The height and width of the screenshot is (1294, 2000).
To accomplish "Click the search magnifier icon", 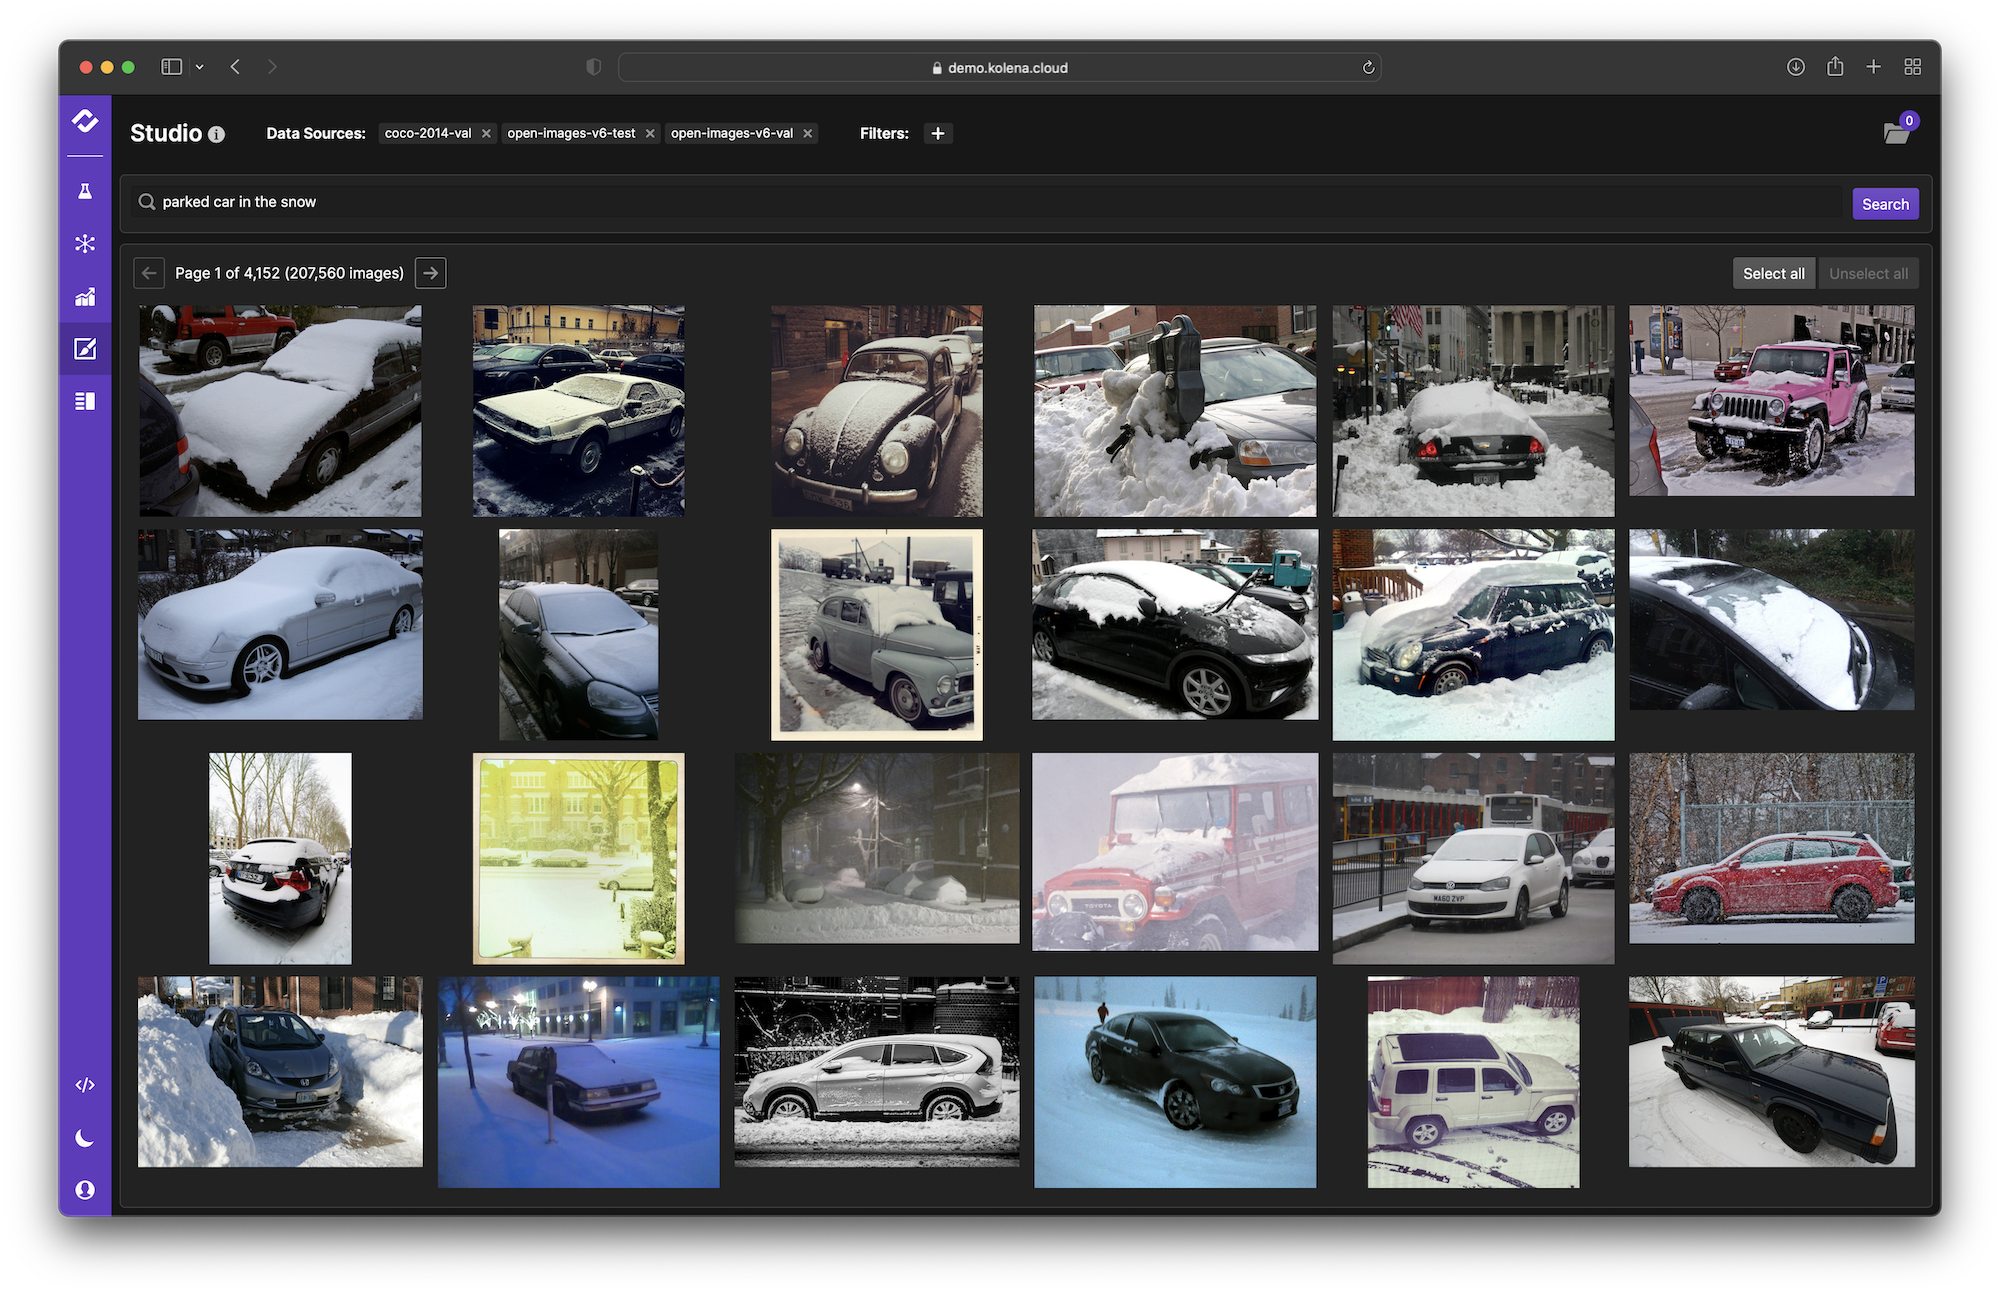I will pyautogui.click(x=147, y=202).
